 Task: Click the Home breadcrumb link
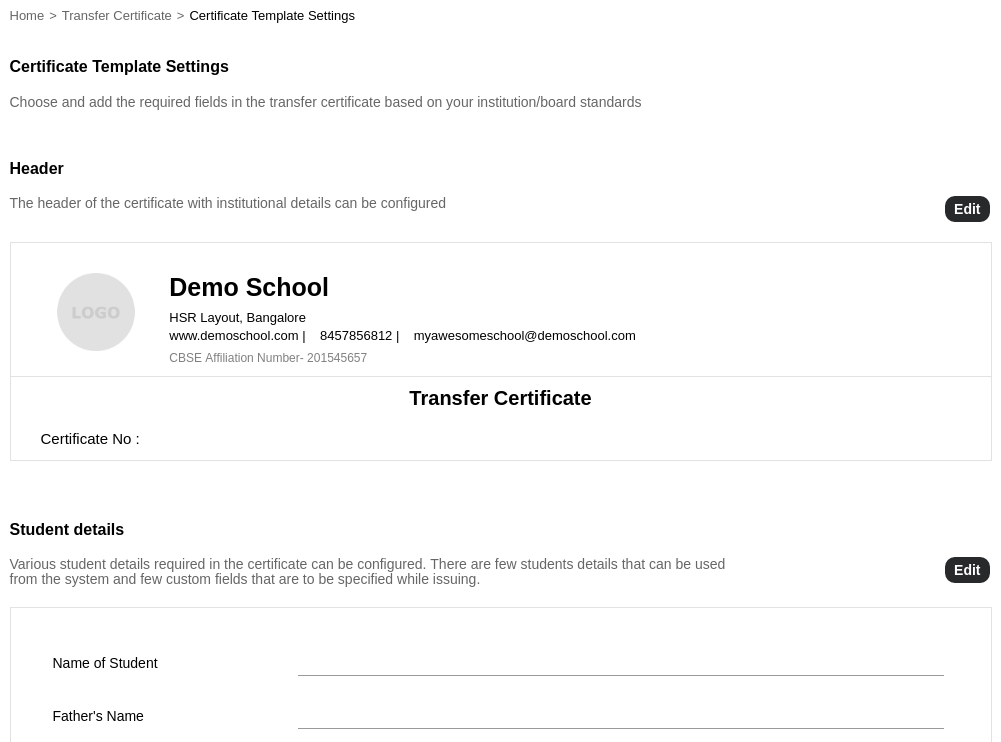[27, 16]
